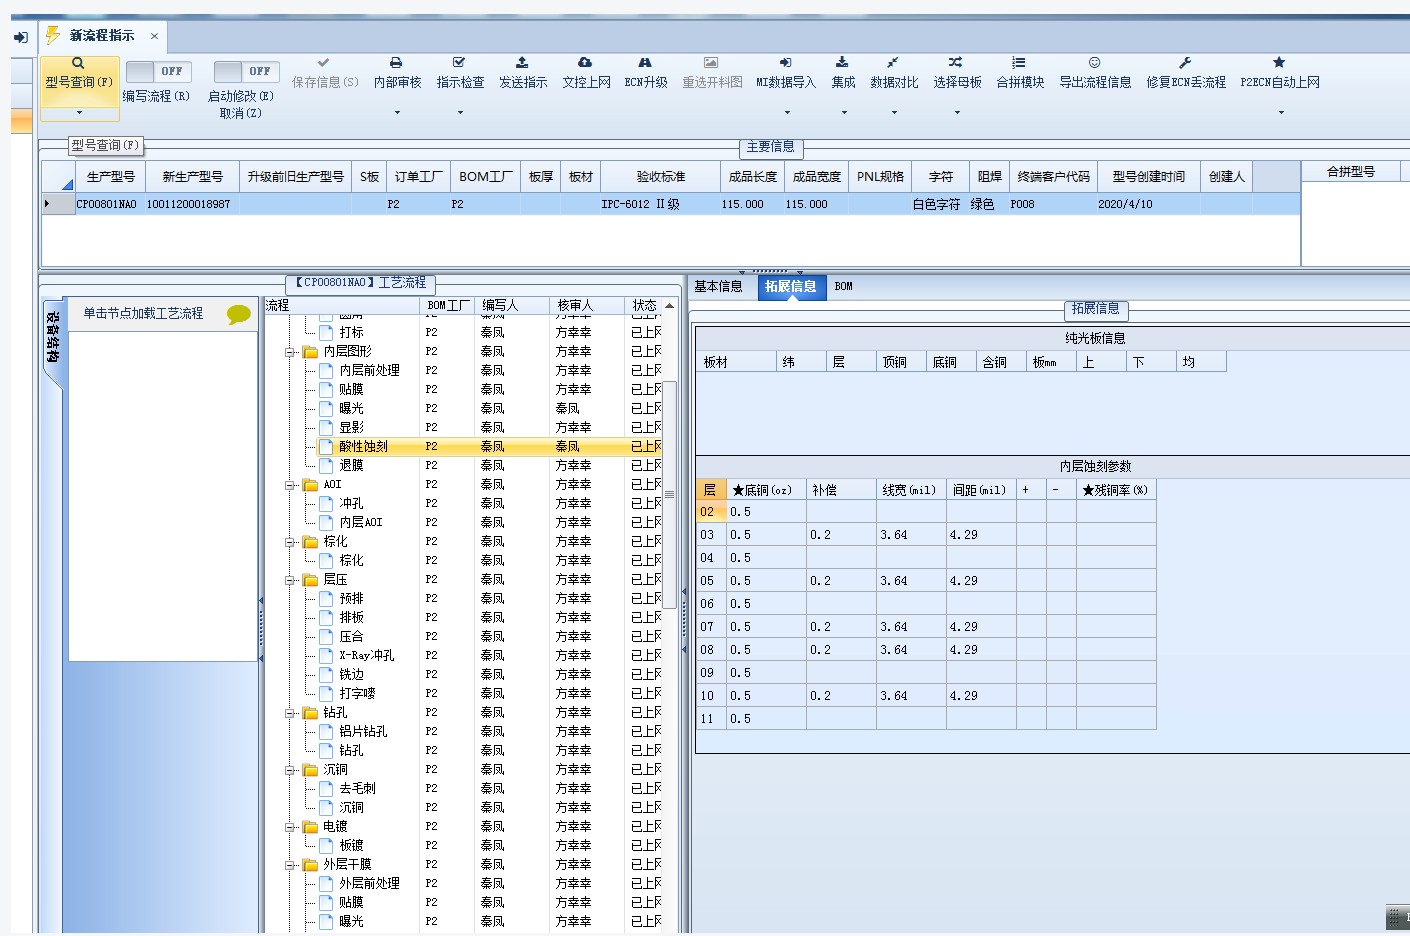The image size is (1410, 936).
Task: Switch to the 基本信息 tab
Action: pos(718,286)
